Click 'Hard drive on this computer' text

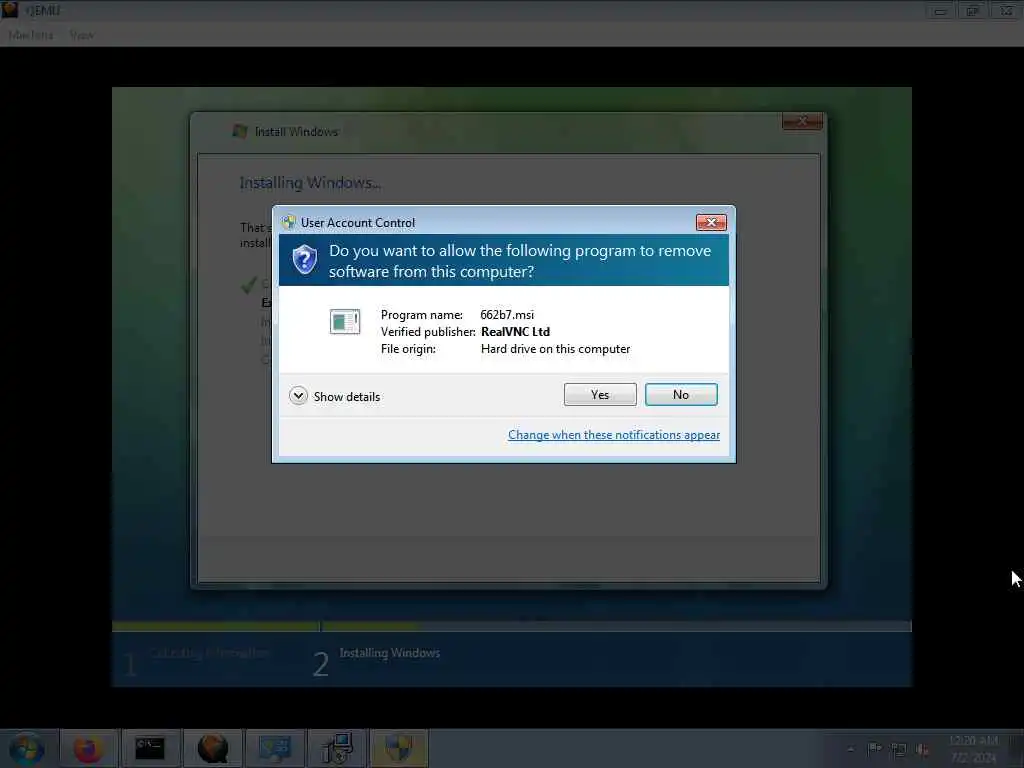[x=556, y=349]
